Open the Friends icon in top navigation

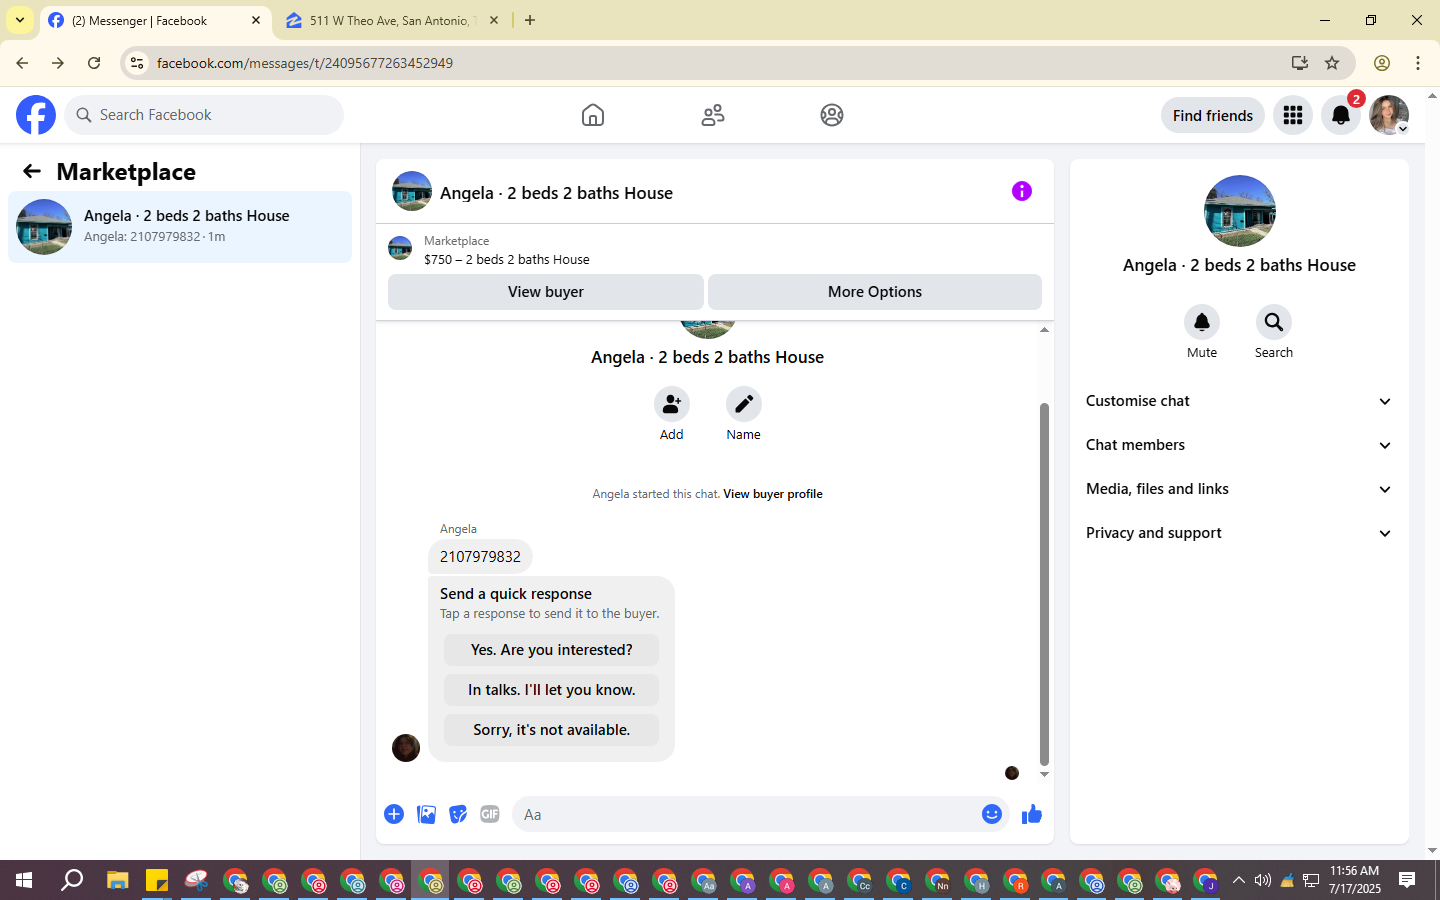point(713,115)
